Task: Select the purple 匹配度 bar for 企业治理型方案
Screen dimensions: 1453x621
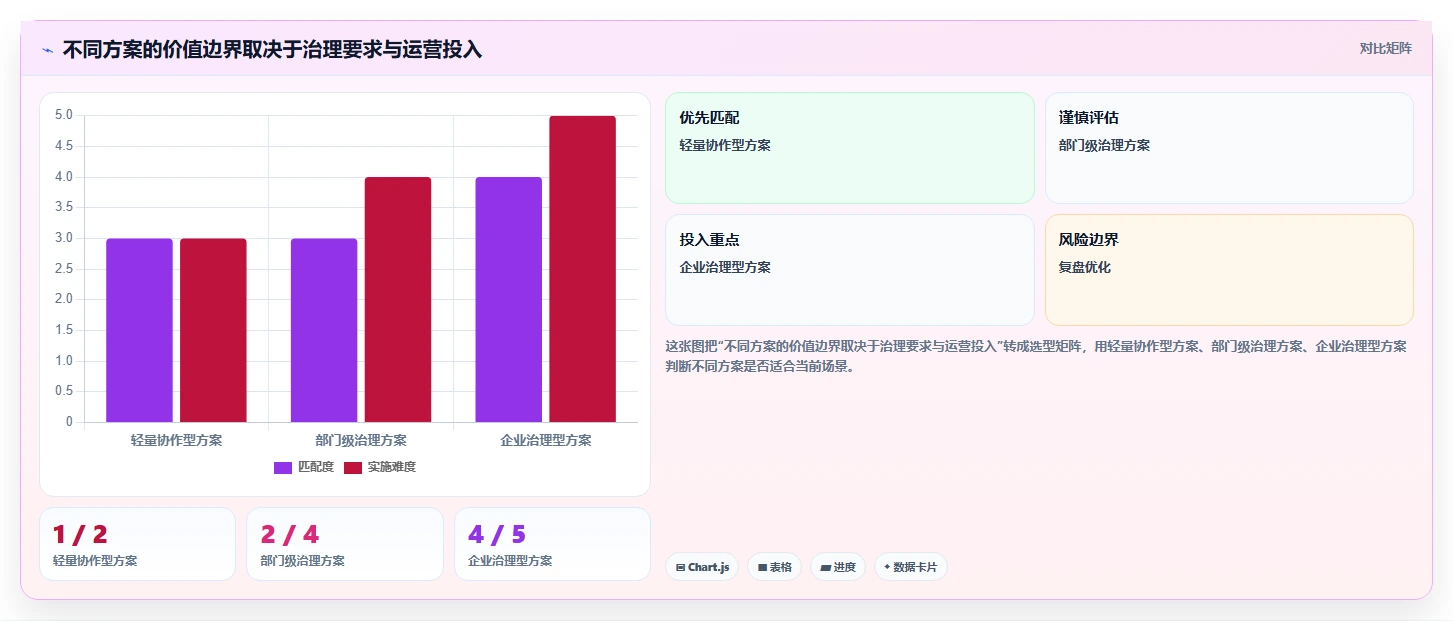Action: point(509,300)
